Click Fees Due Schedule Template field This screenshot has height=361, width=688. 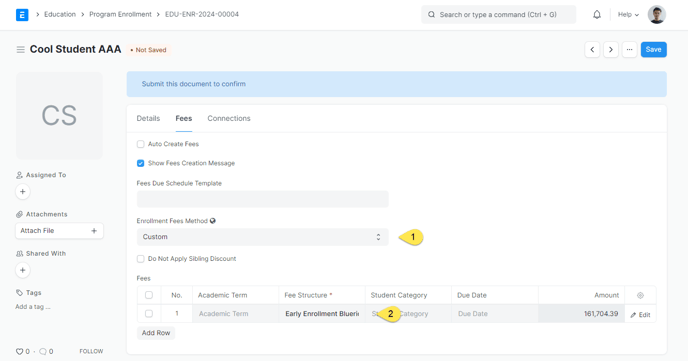262,199
